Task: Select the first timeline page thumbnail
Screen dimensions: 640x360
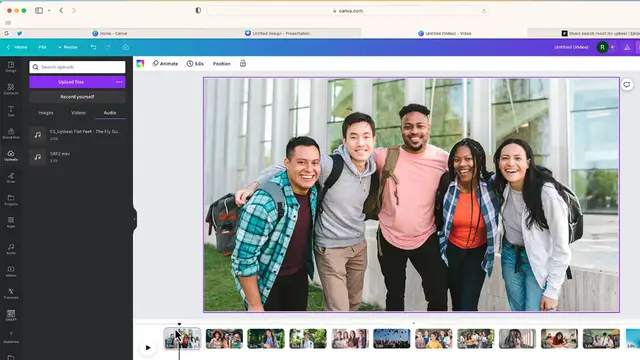Action: (x=182, y=338)
